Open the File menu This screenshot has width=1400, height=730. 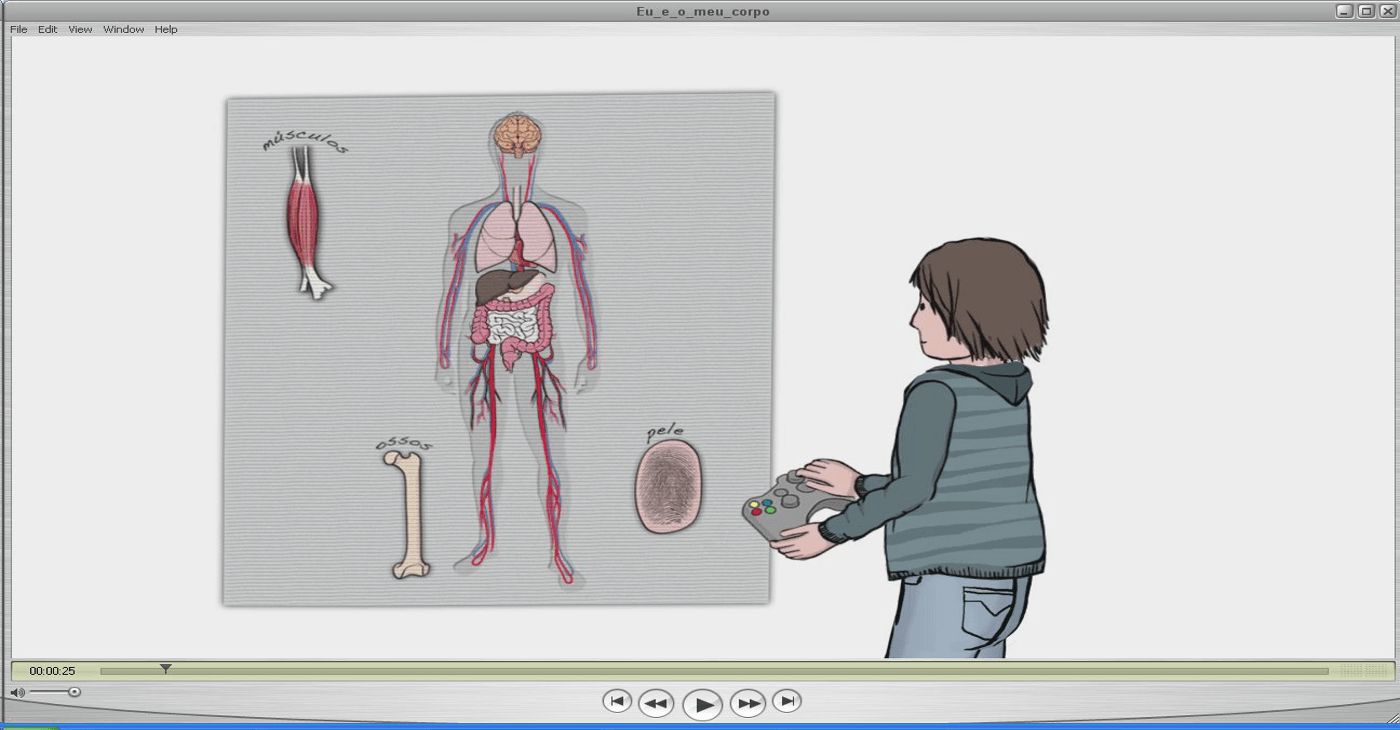pyautogui.click(x=19, y=30)
